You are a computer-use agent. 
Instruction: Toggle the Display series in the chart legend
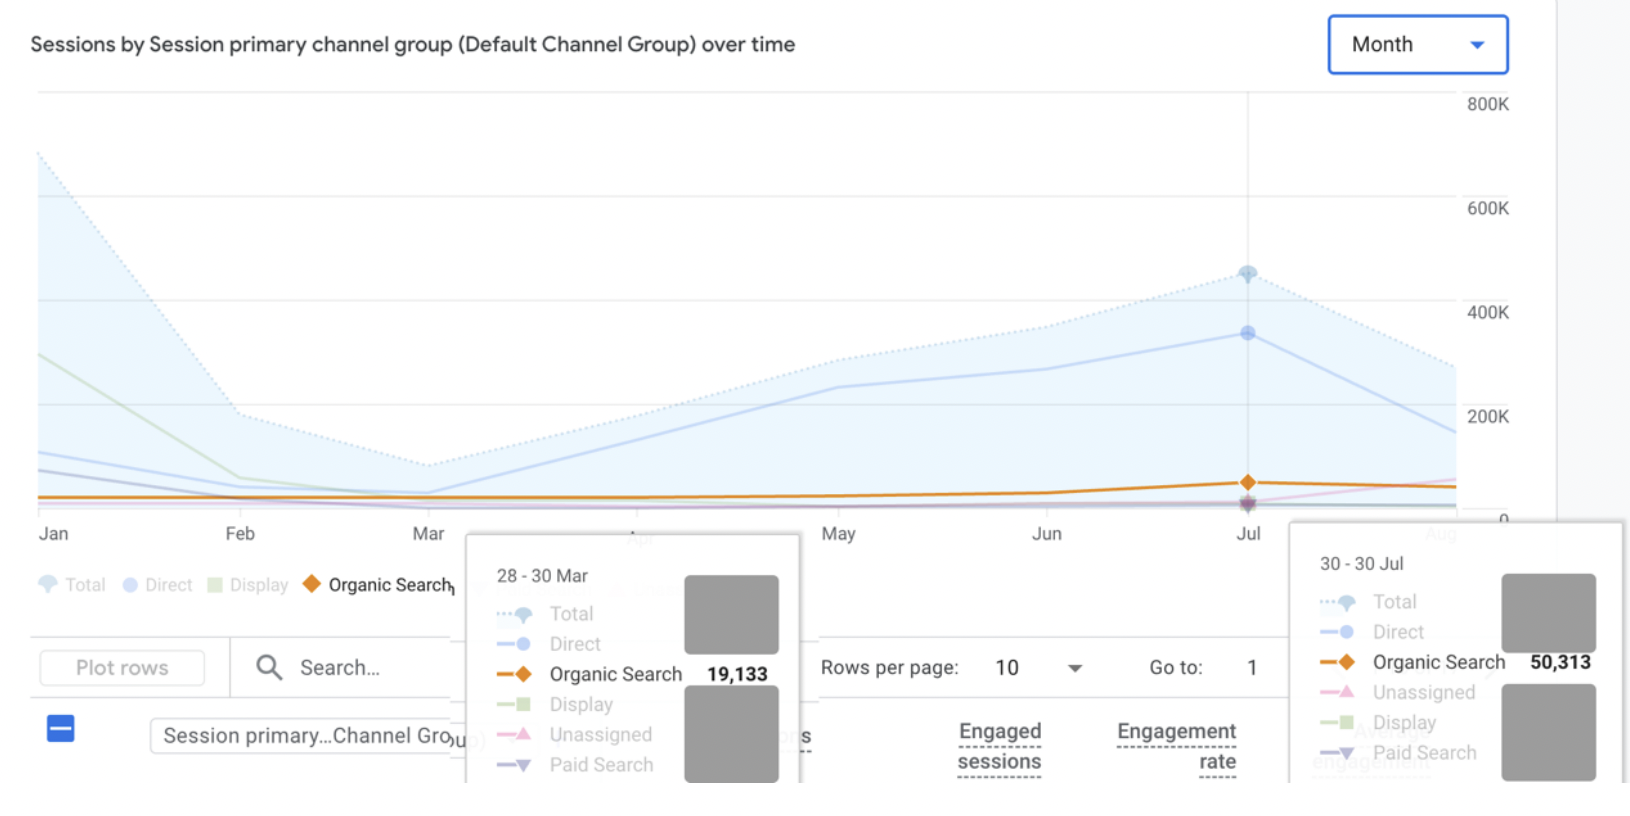[247, 585]
